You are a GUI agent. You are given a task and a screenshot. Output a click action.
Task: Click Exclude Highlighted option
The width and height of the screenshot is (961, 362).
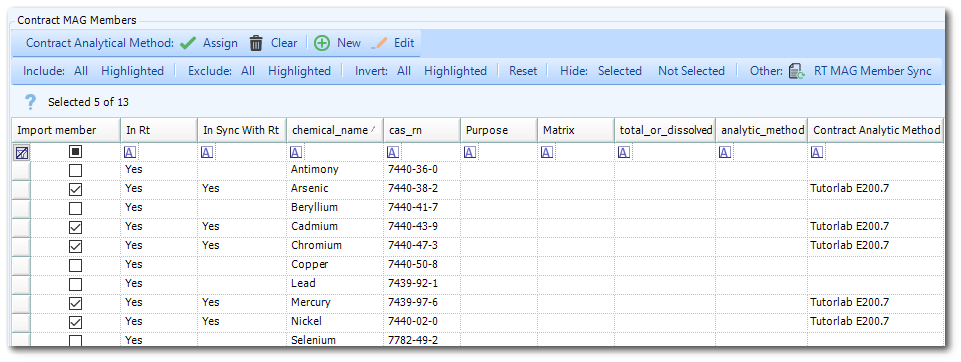point(299,71)
